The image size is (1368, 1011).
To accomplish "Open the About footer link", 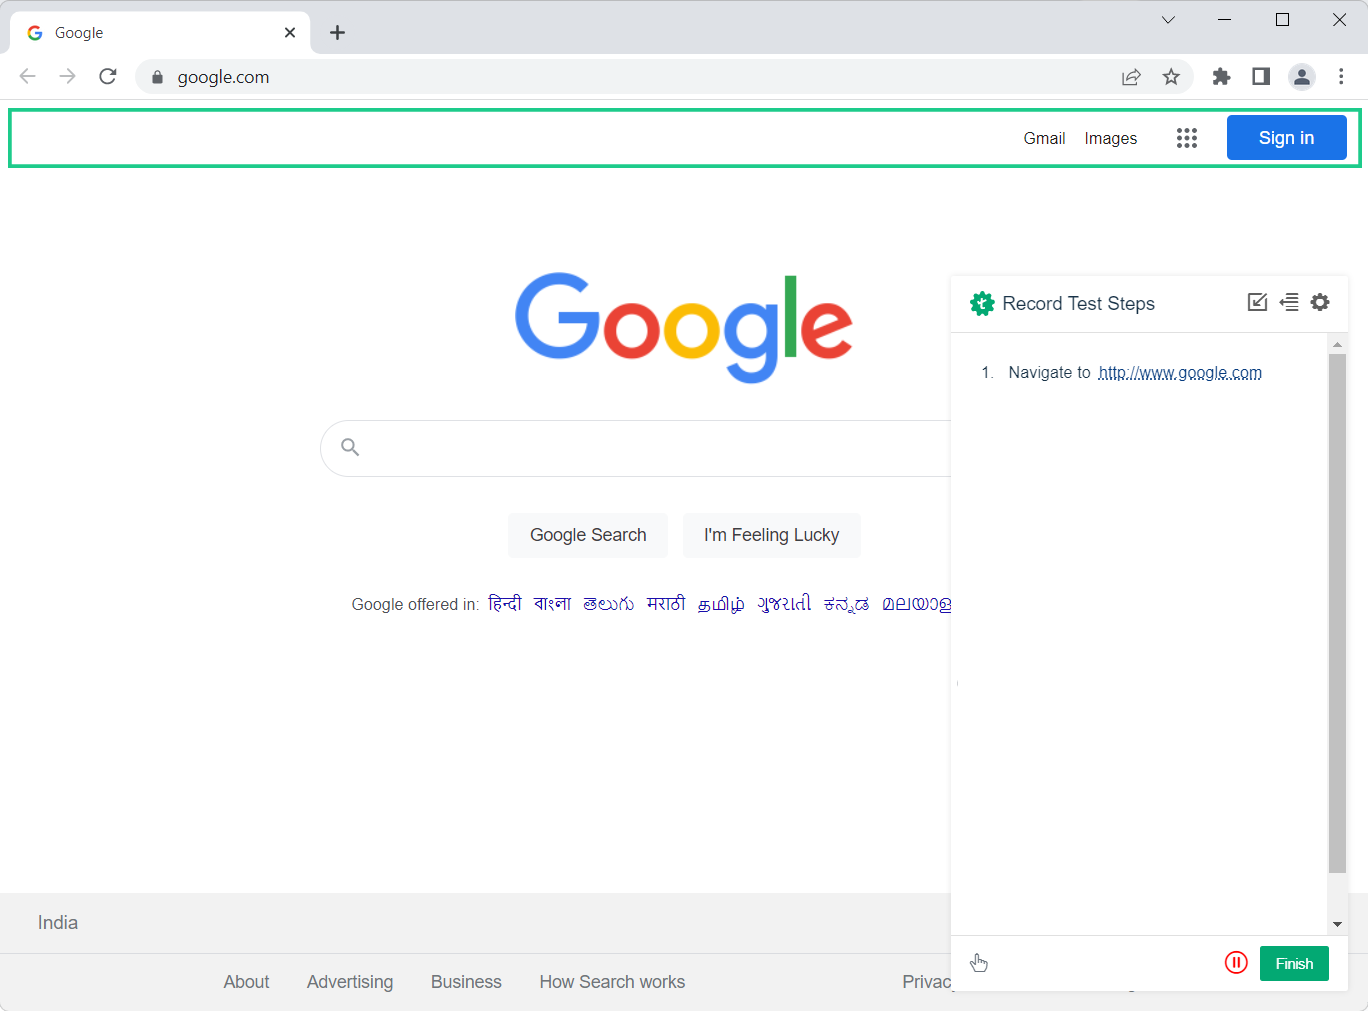I will point(246,982).
